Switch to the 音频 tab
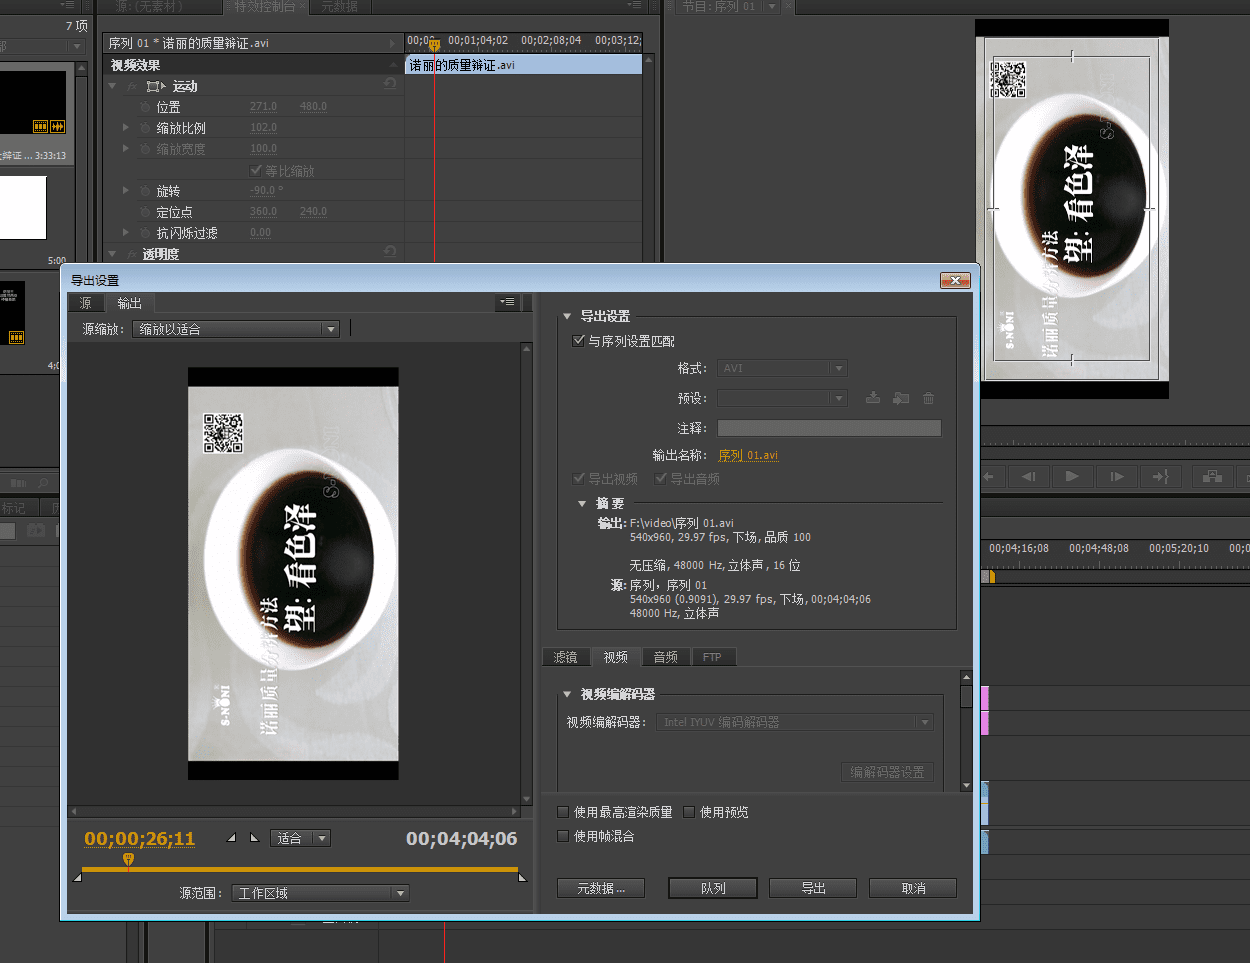Screen dimensions: 1250x963 pyautogui.click(x=665, y=657)
